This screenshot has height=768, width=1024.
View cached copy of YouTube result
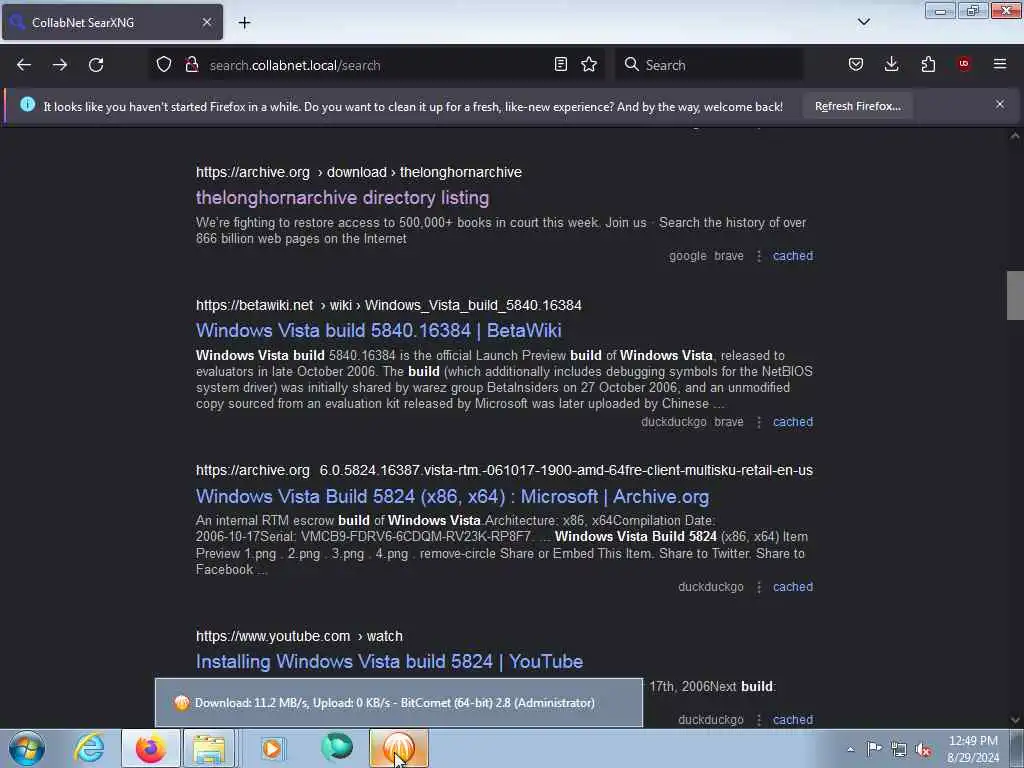click(x=793, y=720)
